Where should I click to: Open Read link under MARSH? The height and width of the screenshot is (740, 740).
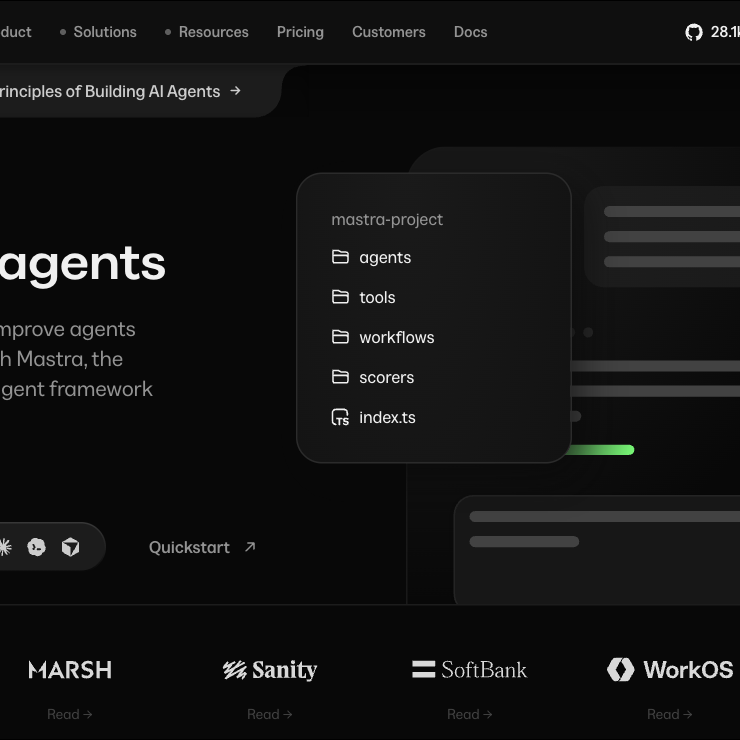(x=70, y=715)
